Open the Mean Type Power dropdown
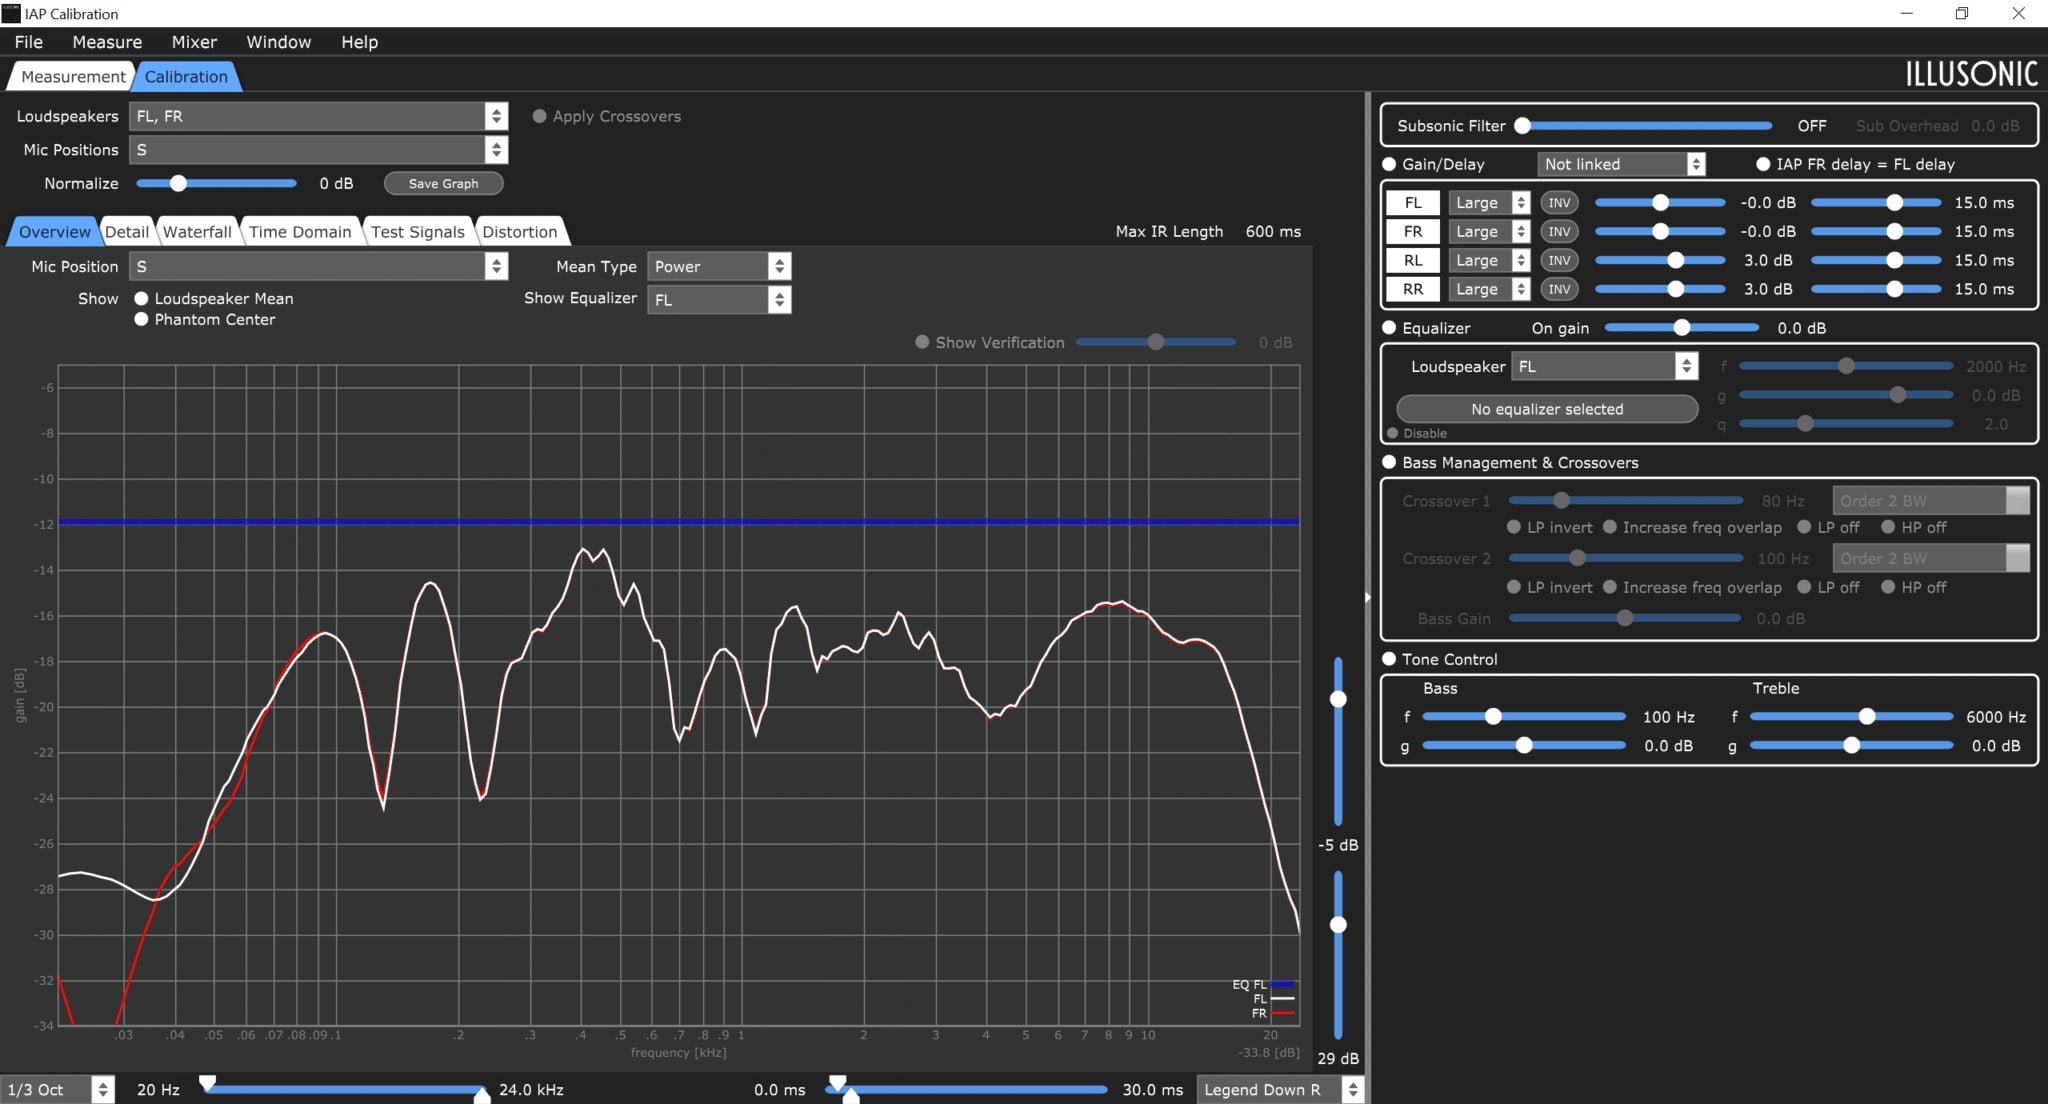The image size is (2048, 1104). pos(719,266)
